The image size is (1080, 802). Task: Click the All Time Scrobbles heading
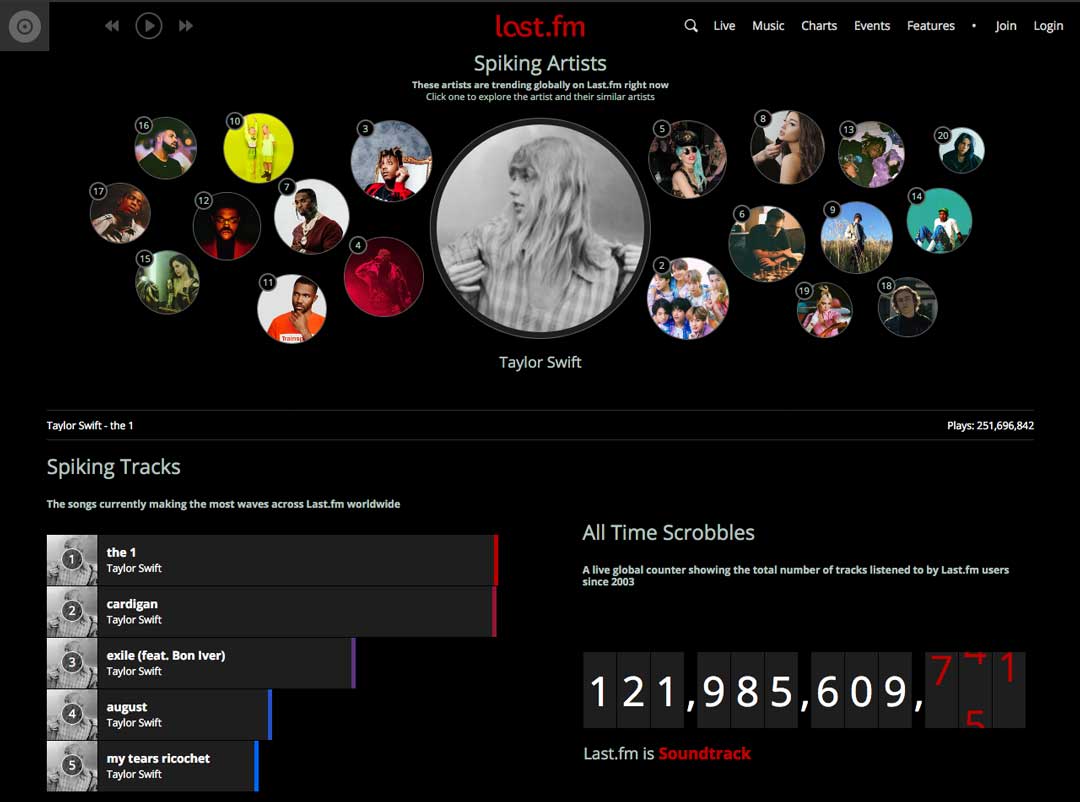(668, 533)
